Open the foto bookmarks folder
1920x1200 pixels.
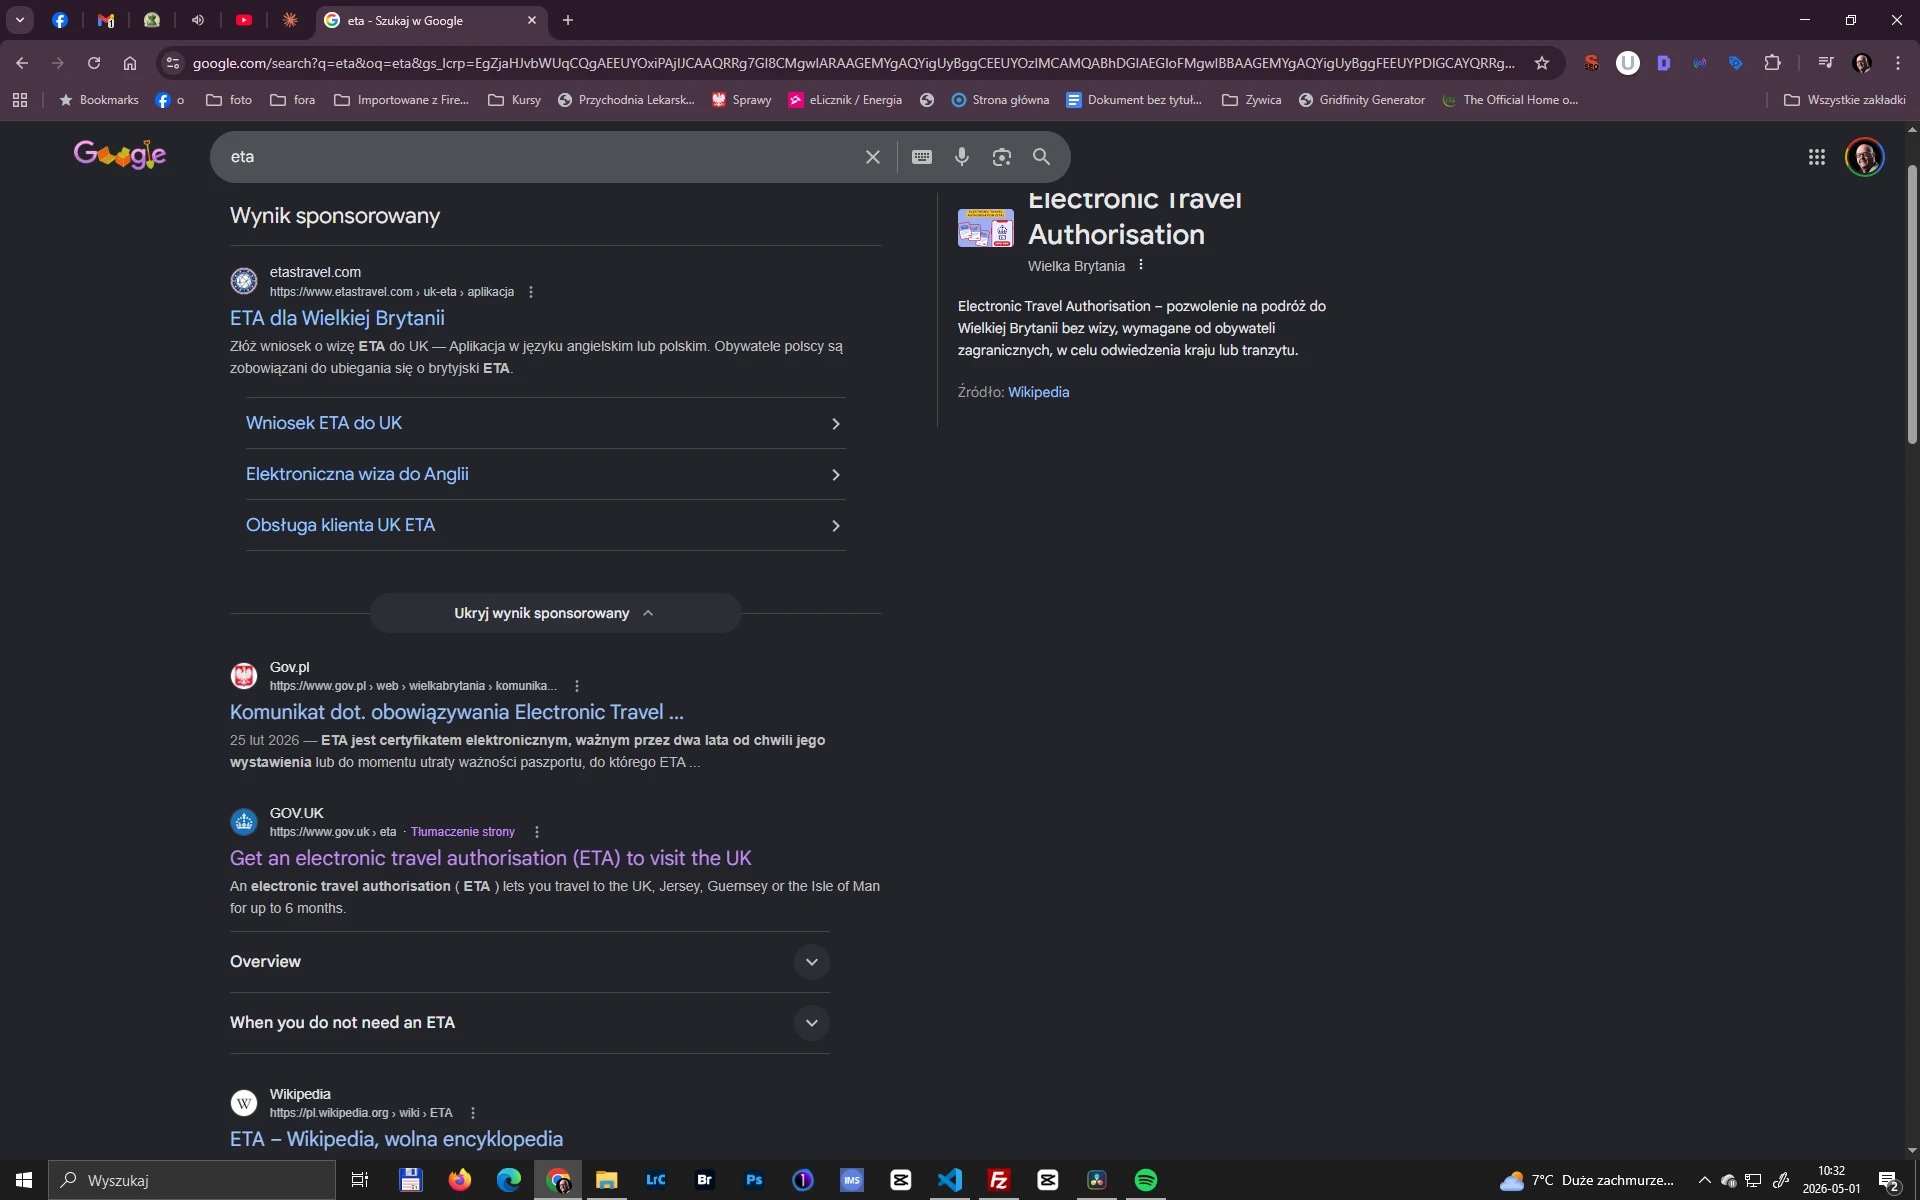coord(229,100)
